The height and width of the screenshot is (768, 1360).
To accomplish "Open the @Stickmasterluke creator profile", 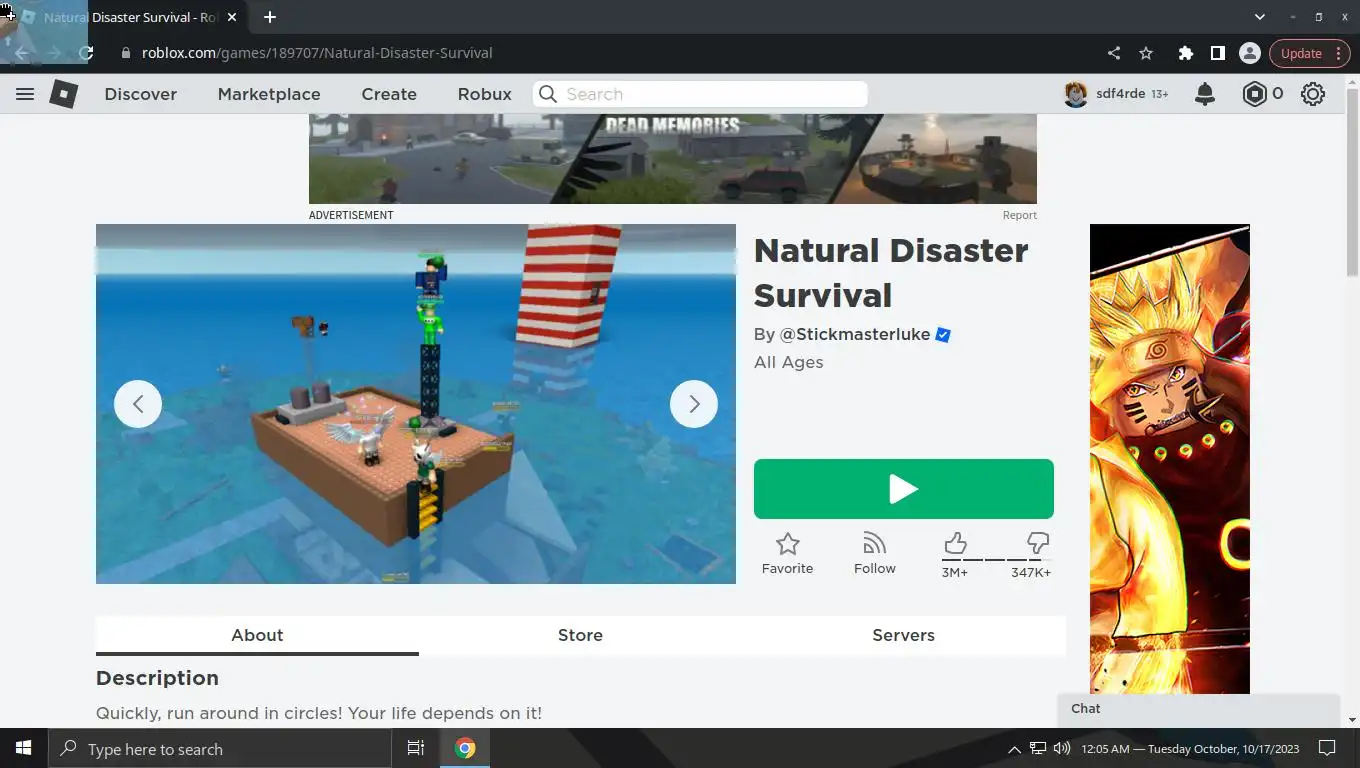I will [855, 335].
